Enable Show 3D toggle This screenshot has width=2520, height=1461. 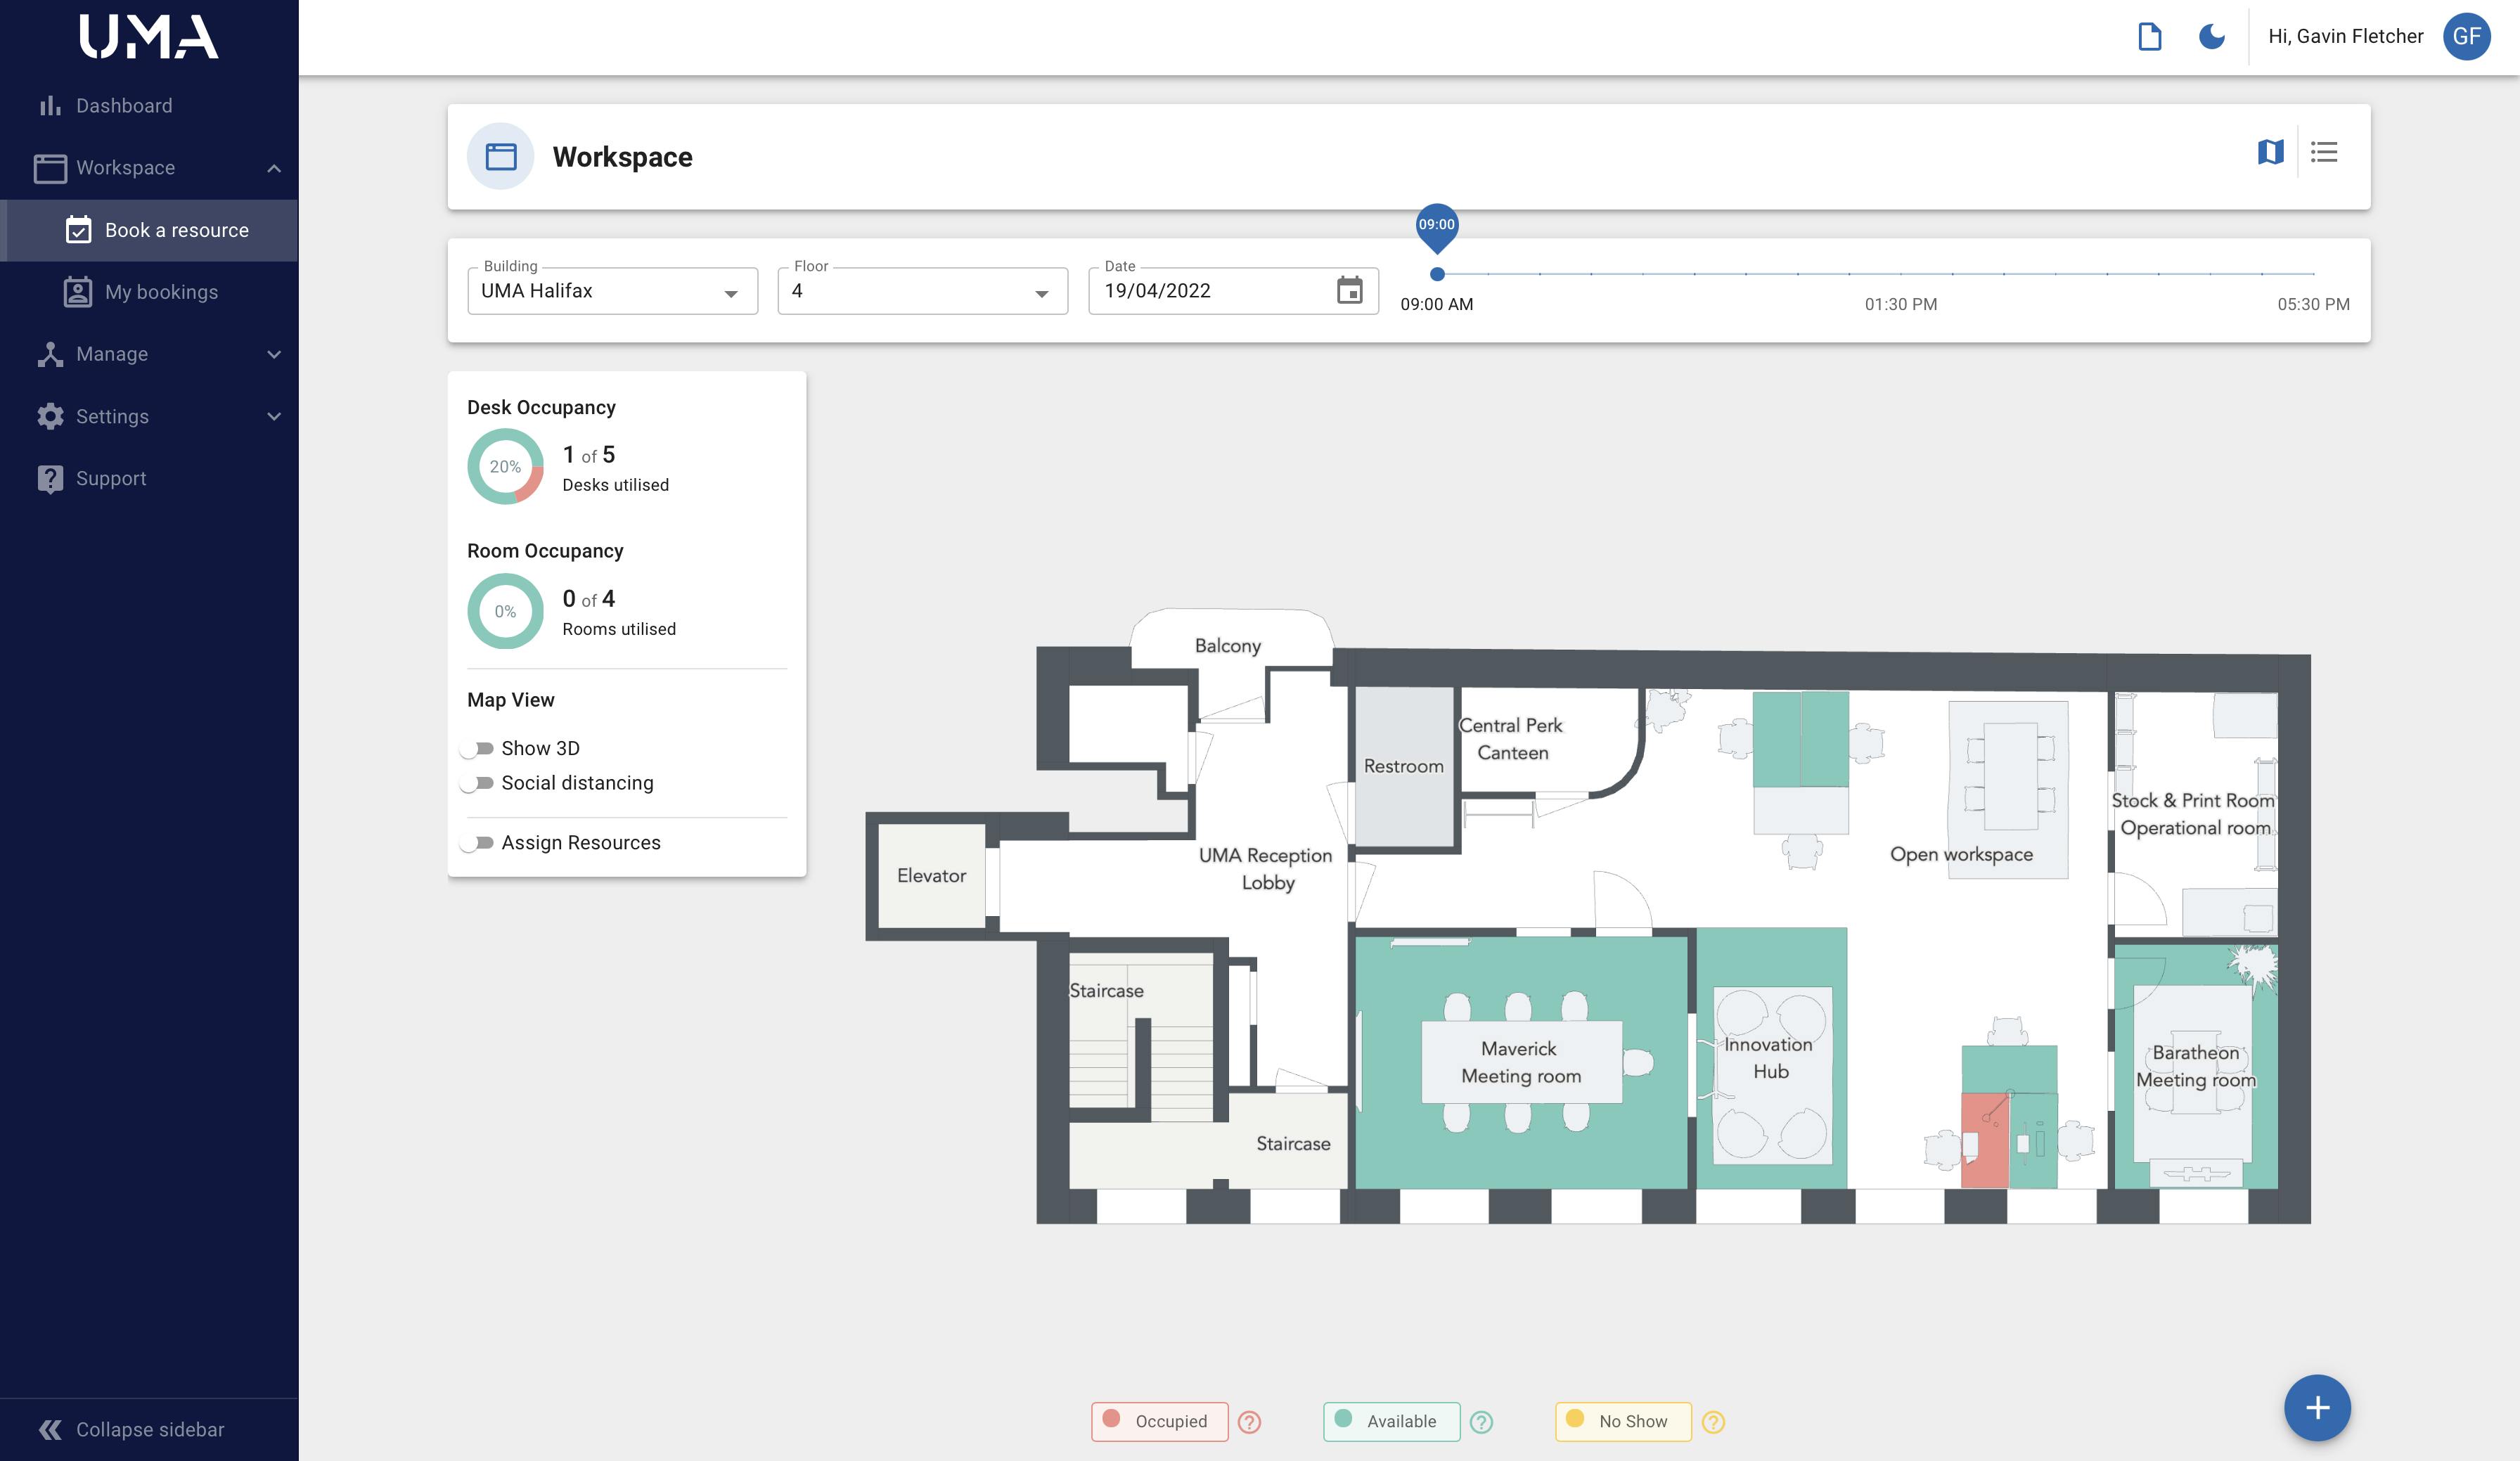click(x=478, y=748)
